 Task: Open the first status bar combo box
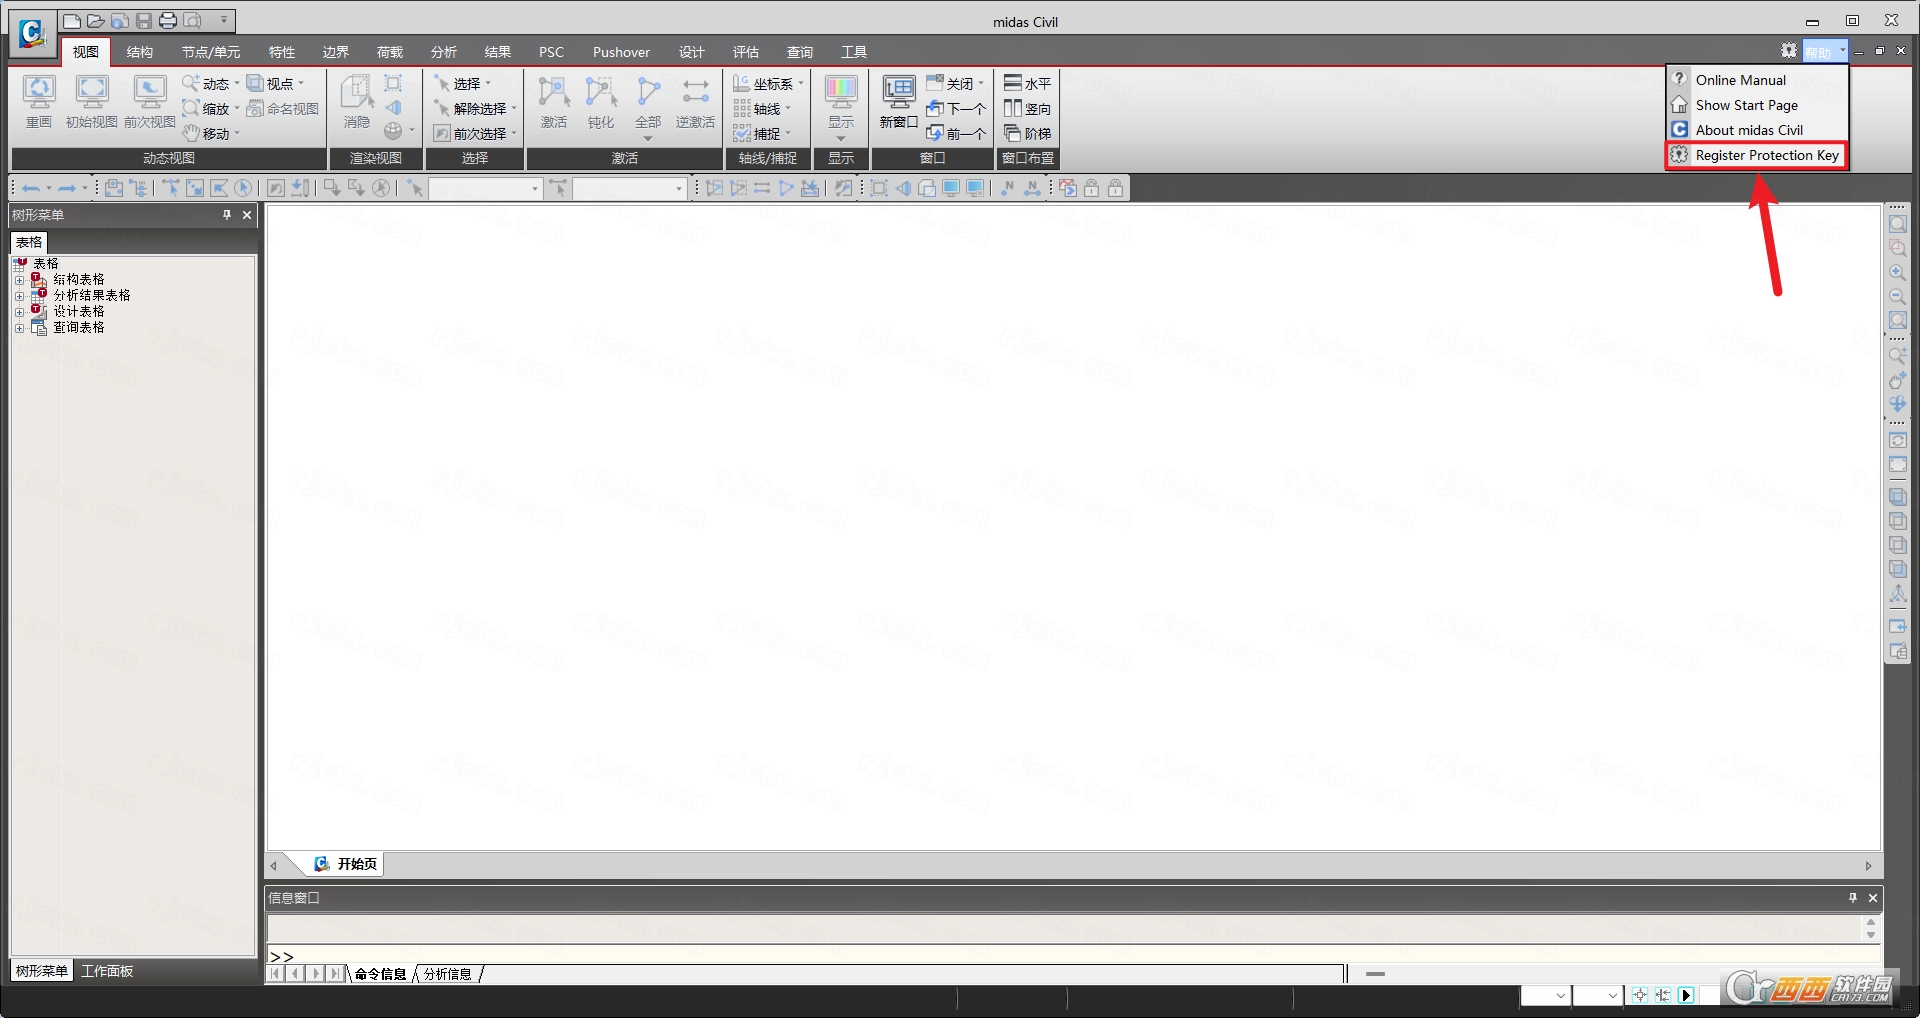click(x=1546, y=995)
